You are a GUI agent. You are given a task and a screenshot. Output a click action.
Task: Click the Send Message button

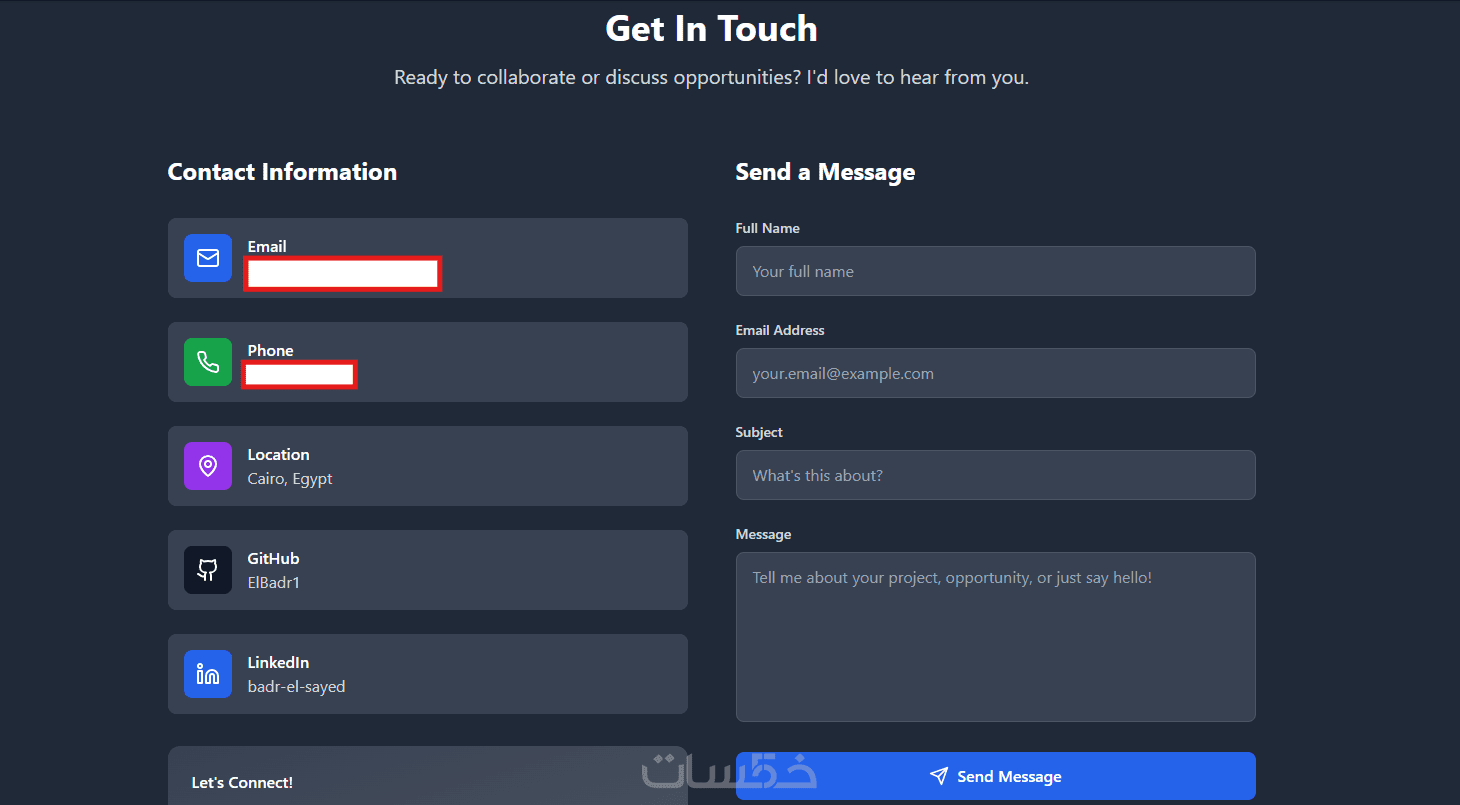[995, 776]
